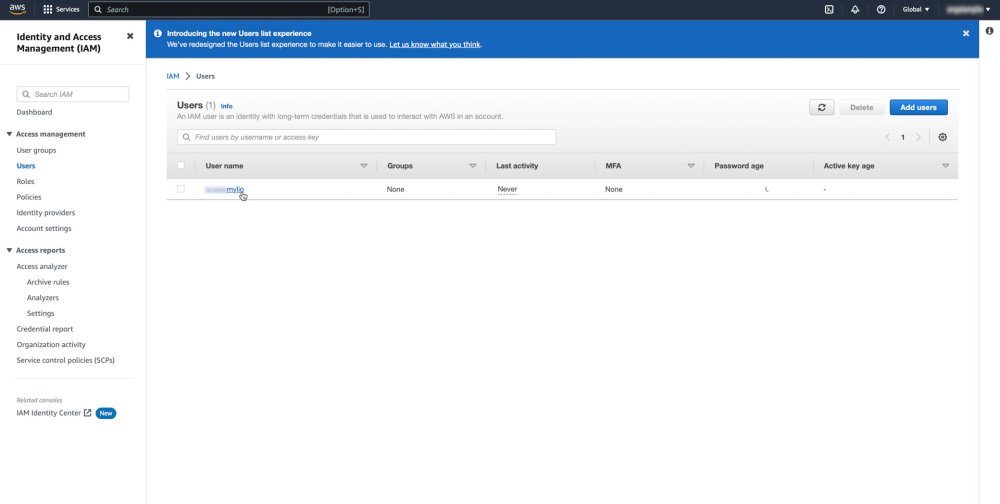Select Users in the sidebar
The image size is (1000, 504).
point(26,166)
